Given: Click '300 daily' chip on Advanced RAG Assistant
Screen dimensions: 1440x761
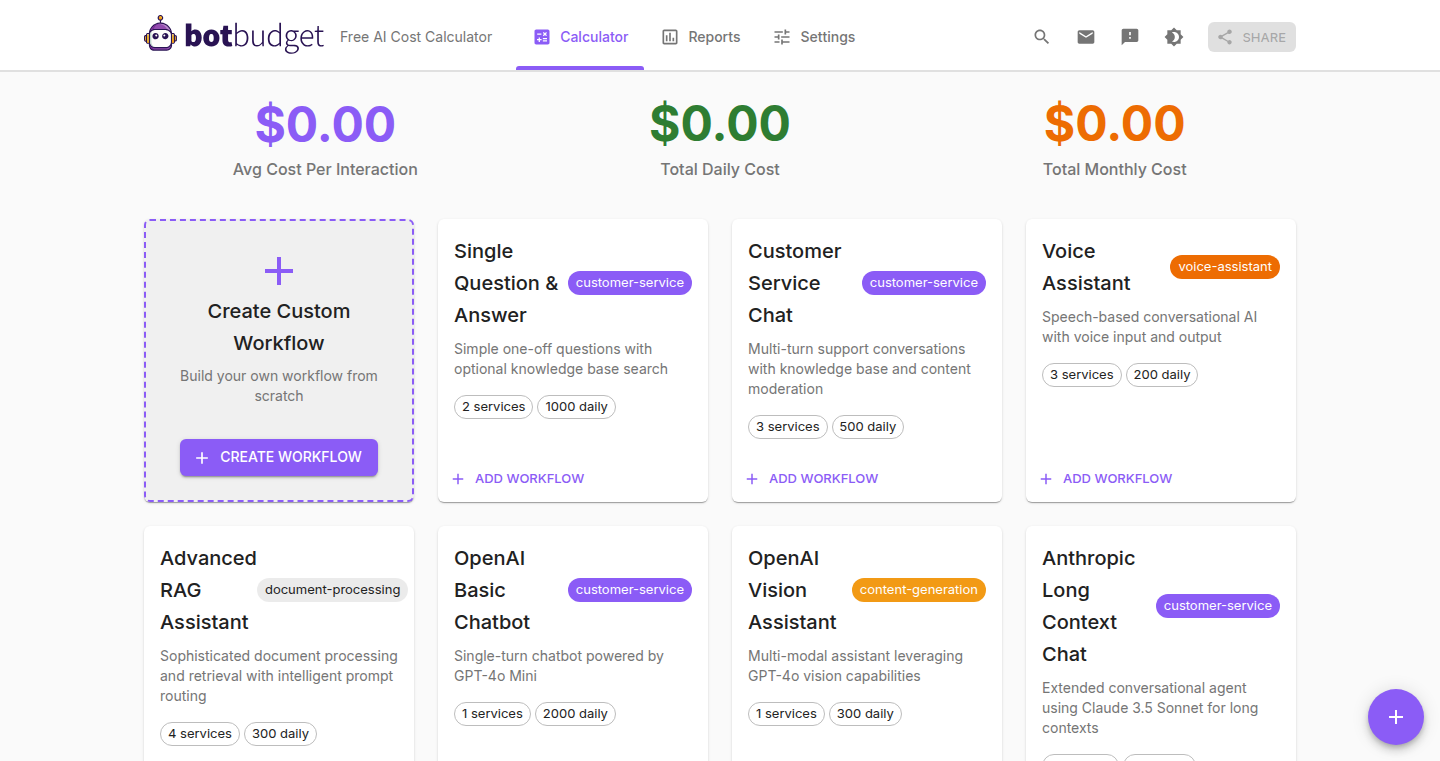Looking at the screenshot, I should coord(280,734).
